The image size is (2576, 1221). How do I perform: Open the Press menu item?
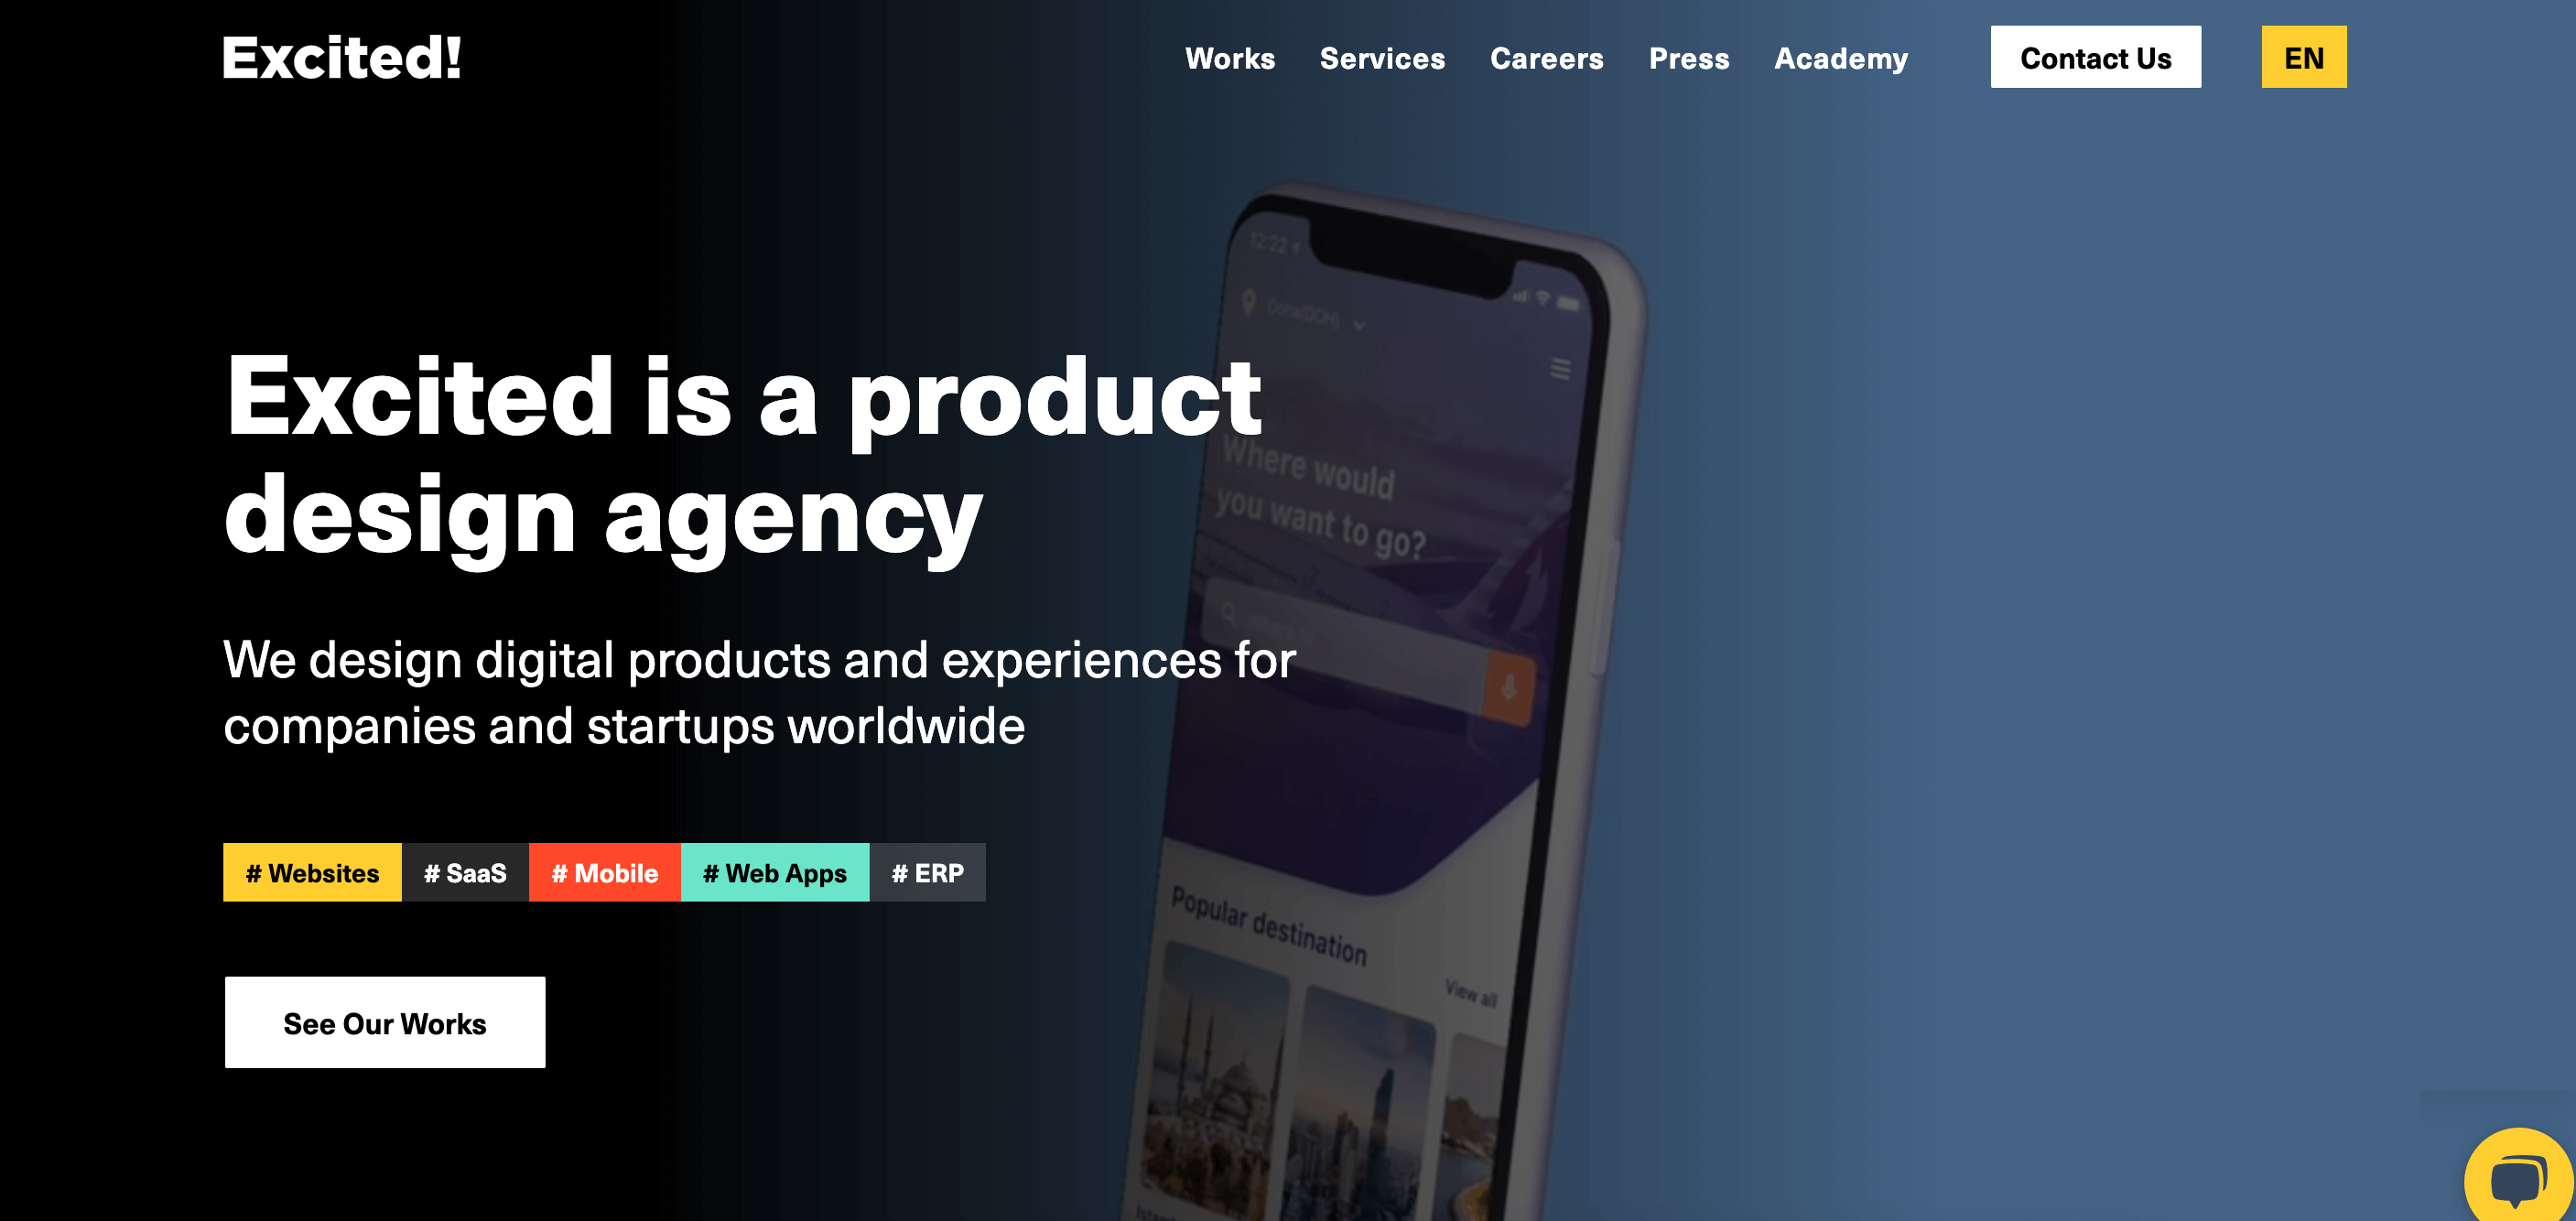(x=1689, y=58)
